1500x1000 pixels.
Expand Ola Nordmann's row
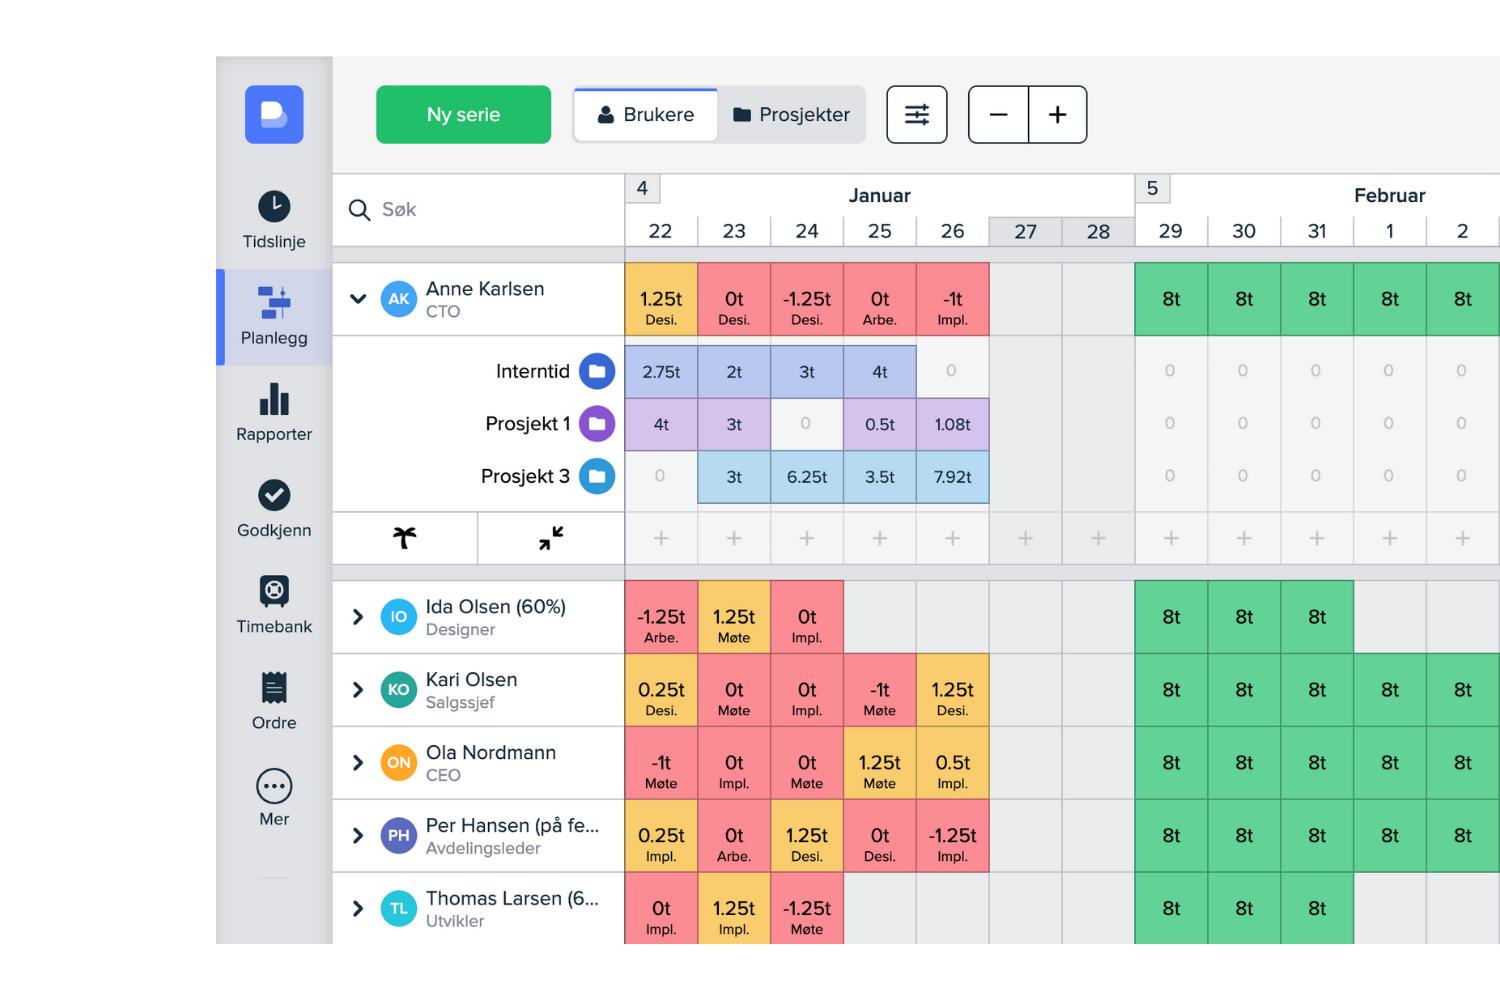(x=358, y=763)
